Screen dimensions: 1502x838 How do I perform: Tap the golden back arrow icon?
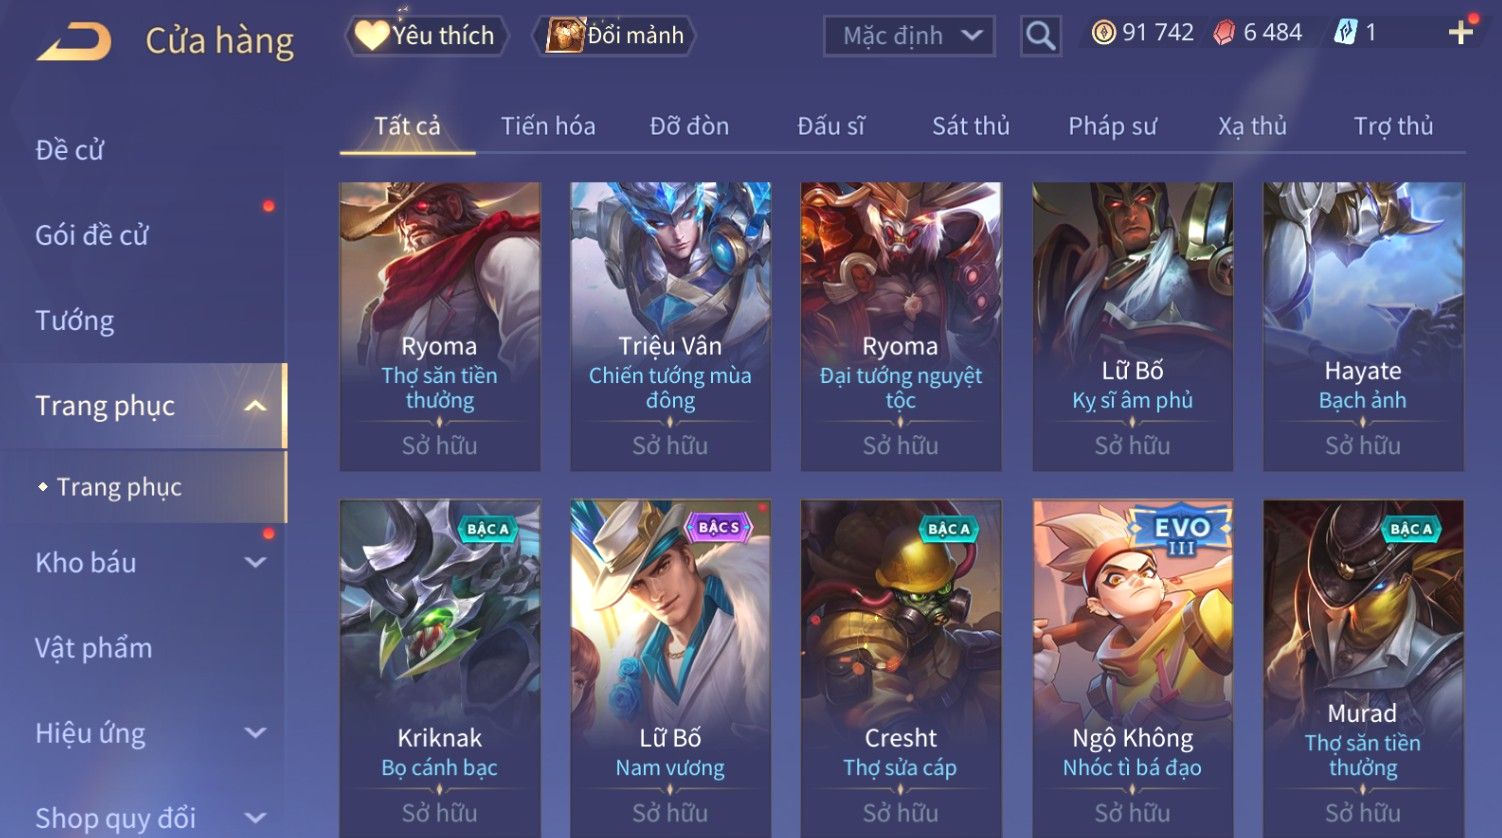point(75,41)
